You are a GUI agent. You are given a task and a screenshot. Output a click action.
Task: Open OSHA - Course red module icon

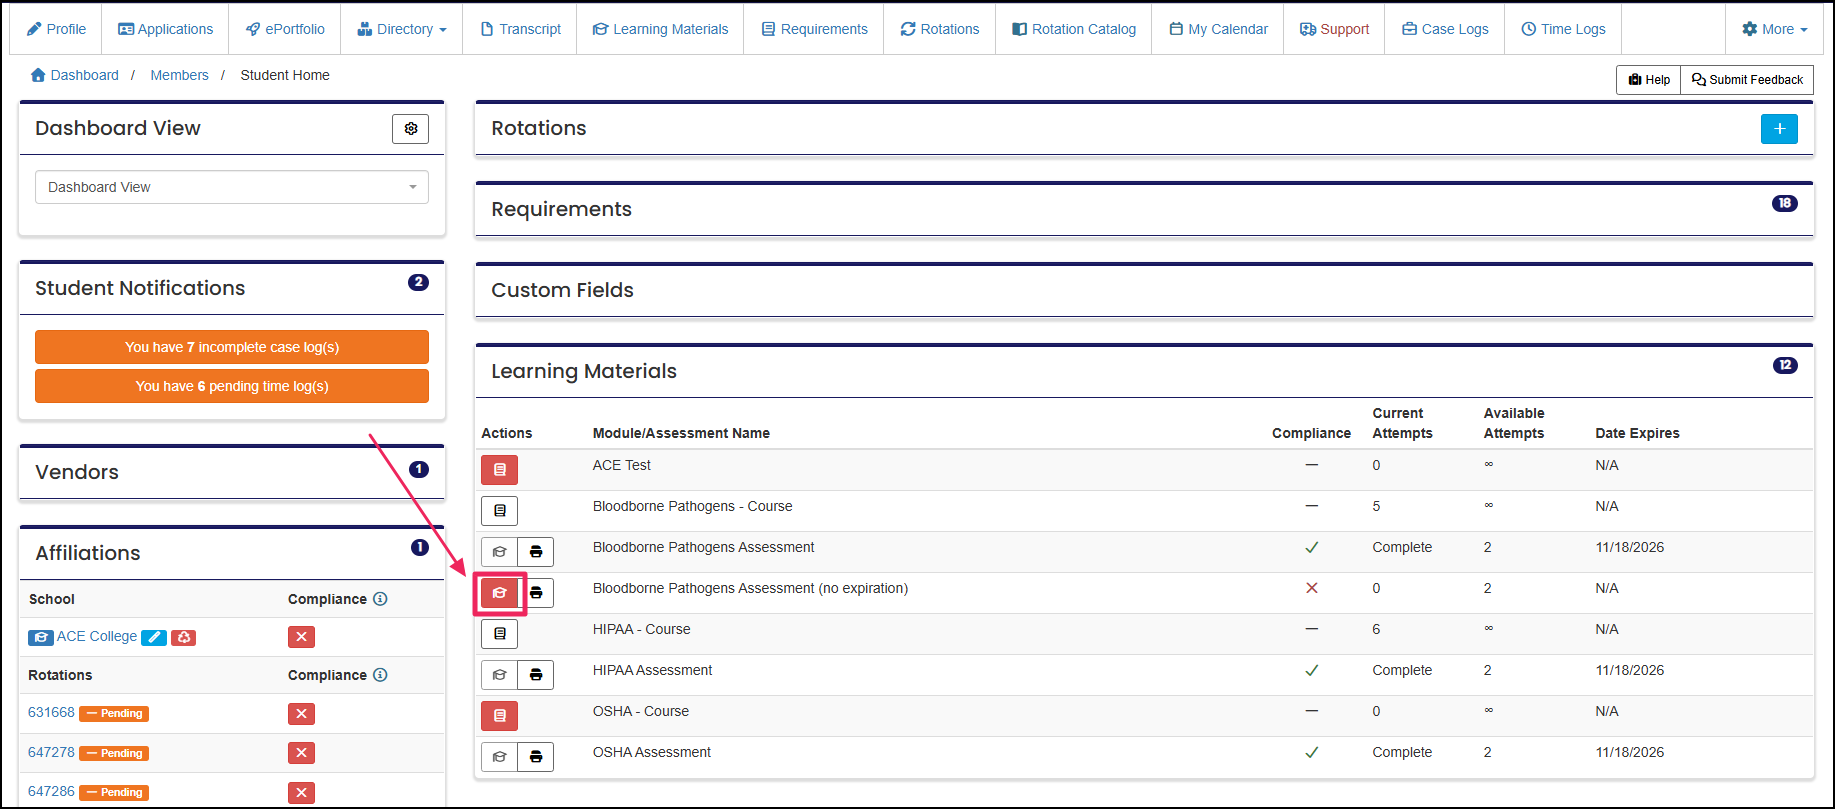(499, 716)
